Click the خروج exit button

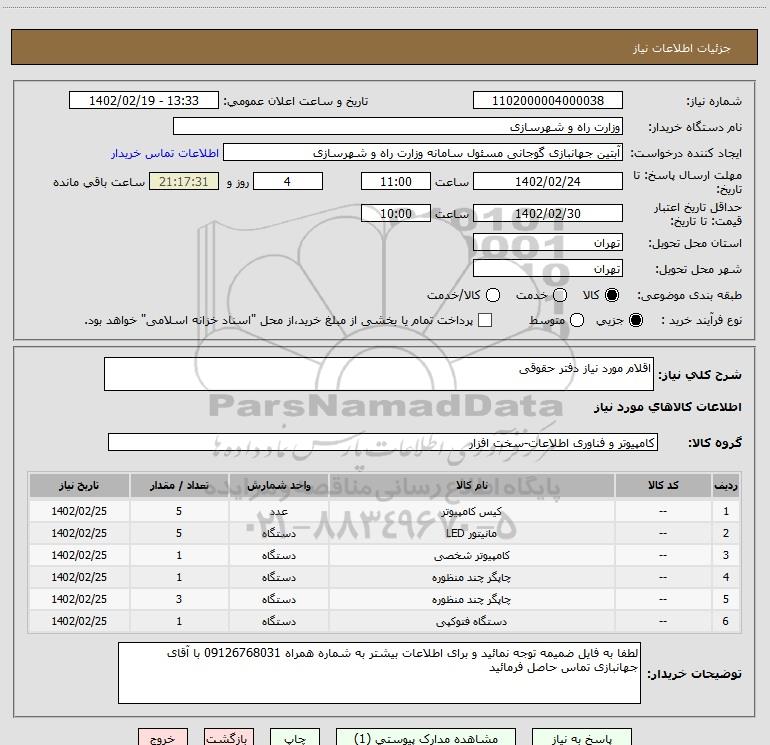[163, 738]
